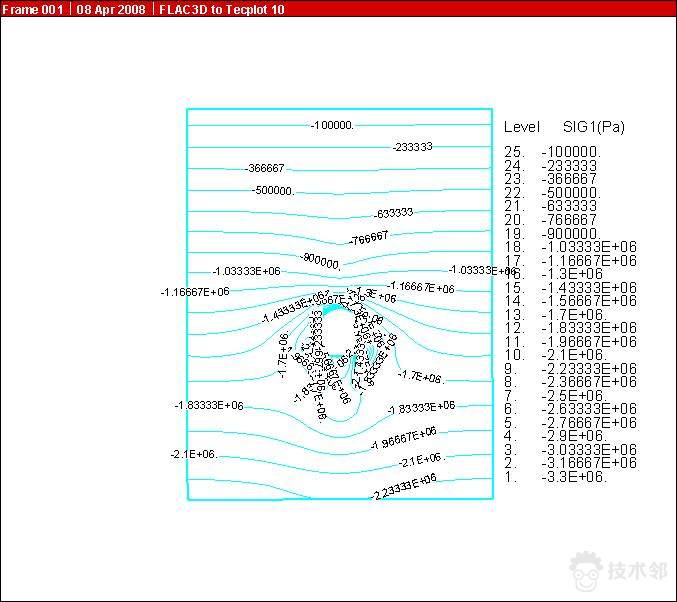Pick the -500000 contour label in plot
Screen dimensions: 677x602
[x=273, y=190]
